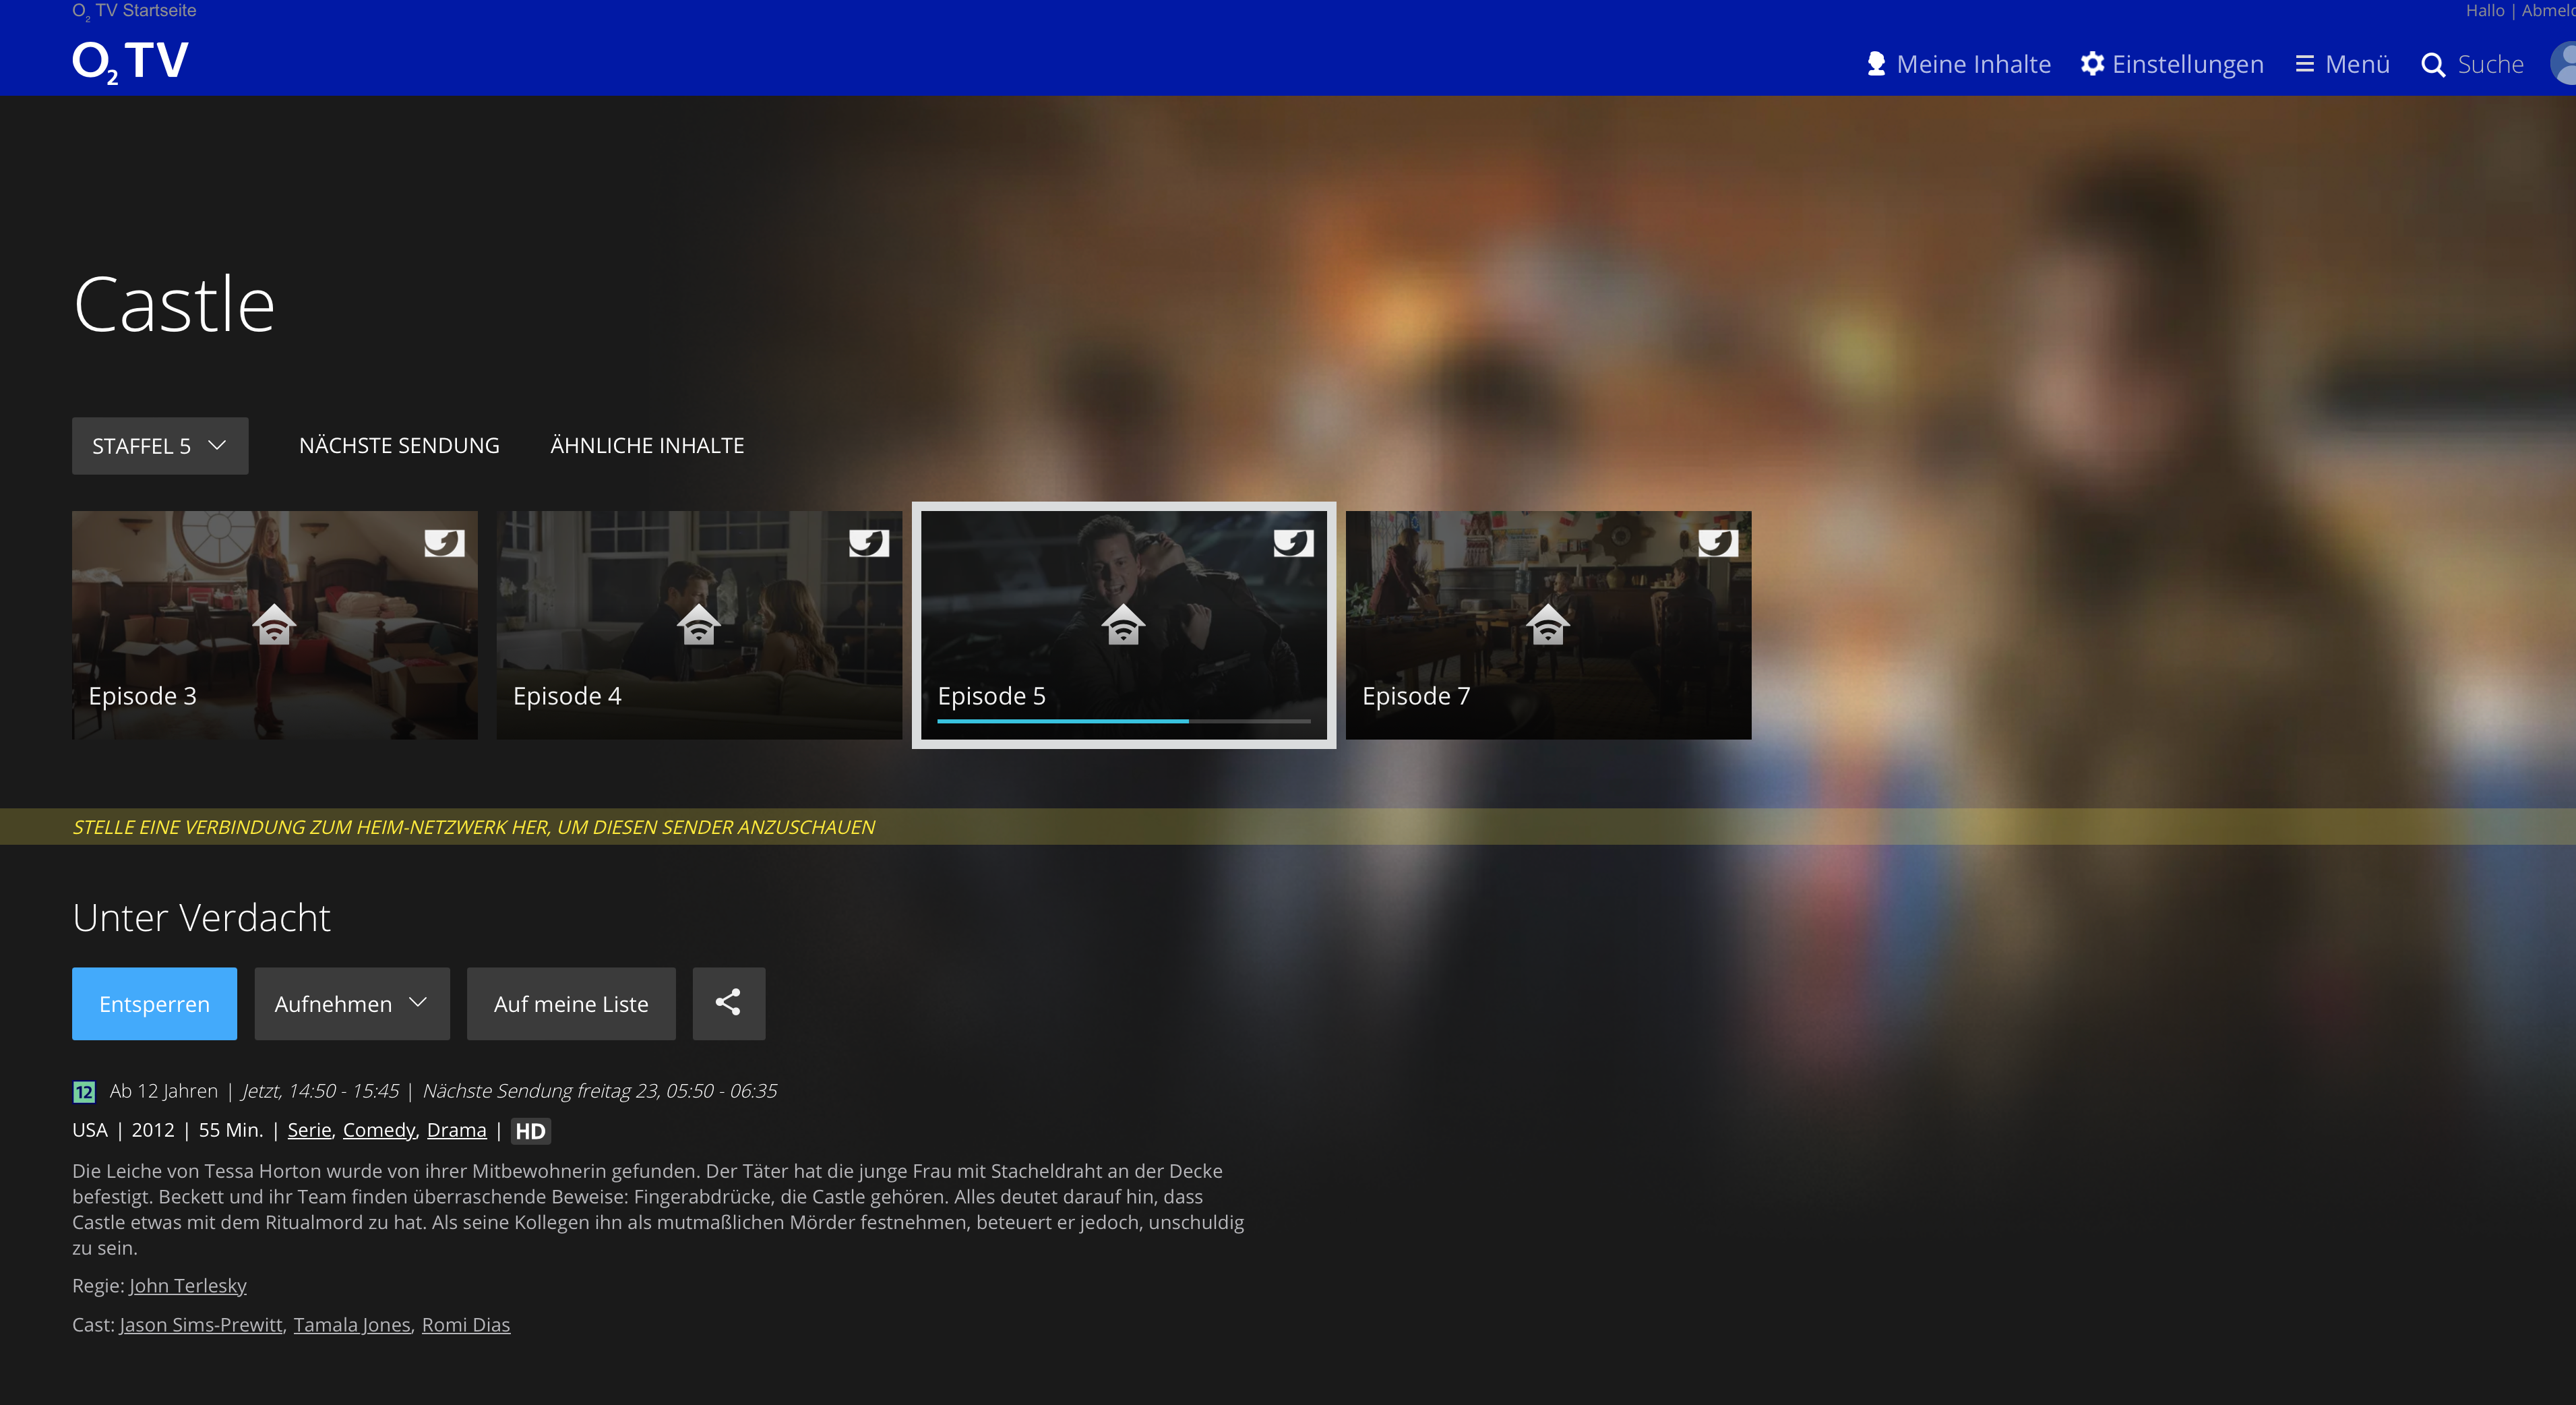Image resolution: width=2576 pixels, height=1405 pixels.
Task: Click Nächste Sendung freitag 23 text
Action: pos(600,1091)
